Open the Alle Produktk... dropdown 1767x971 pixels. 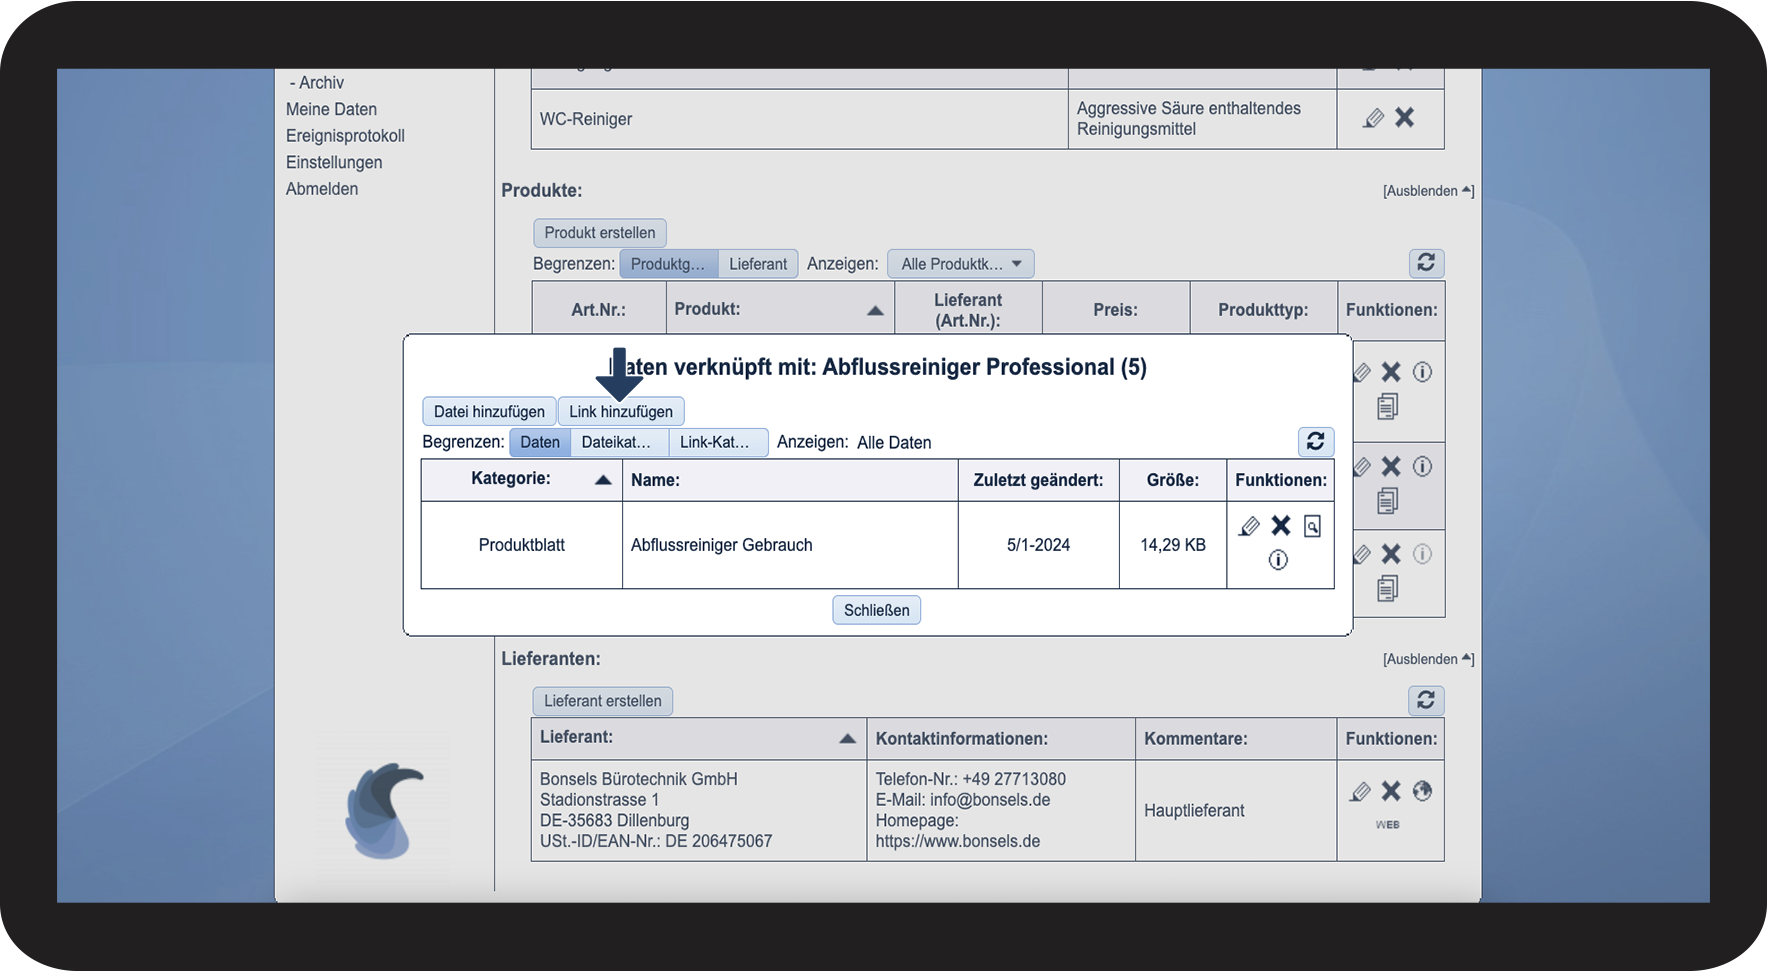coord(960,264)
